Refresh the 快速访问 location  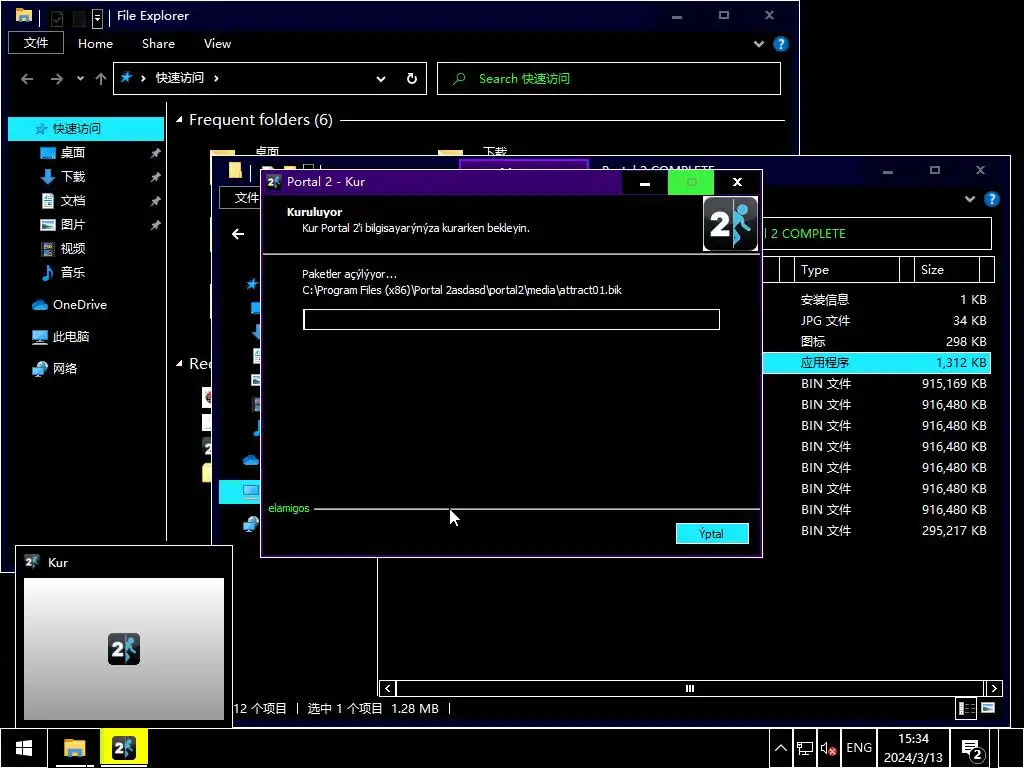[x=411, y=78]
